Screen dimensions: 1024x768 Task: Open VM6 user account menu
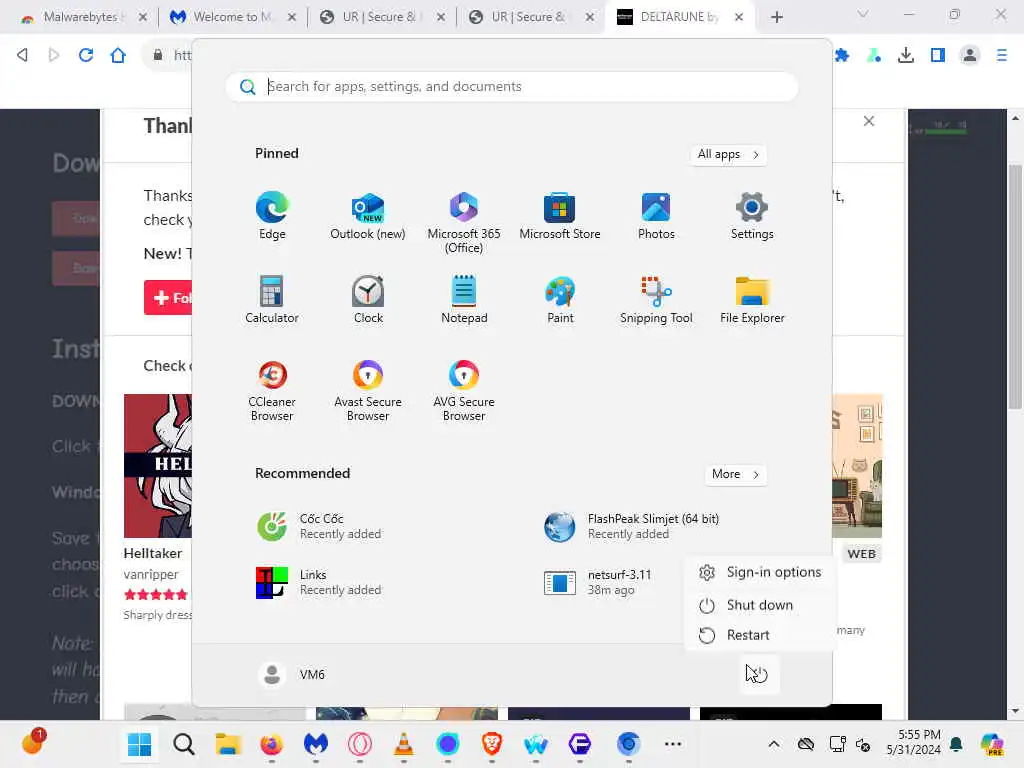(291, 674)
